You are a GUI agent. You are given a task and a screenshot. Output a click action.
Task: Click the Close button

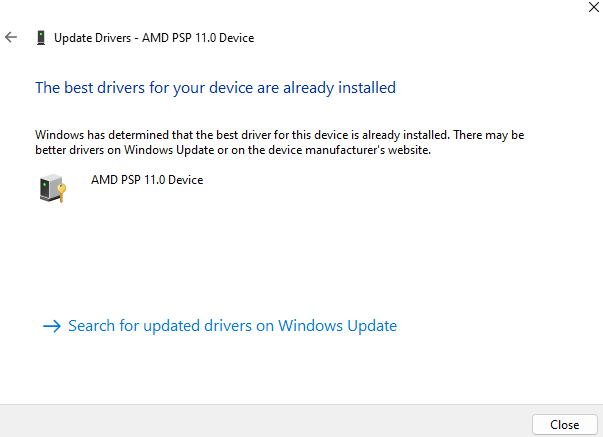565,425
